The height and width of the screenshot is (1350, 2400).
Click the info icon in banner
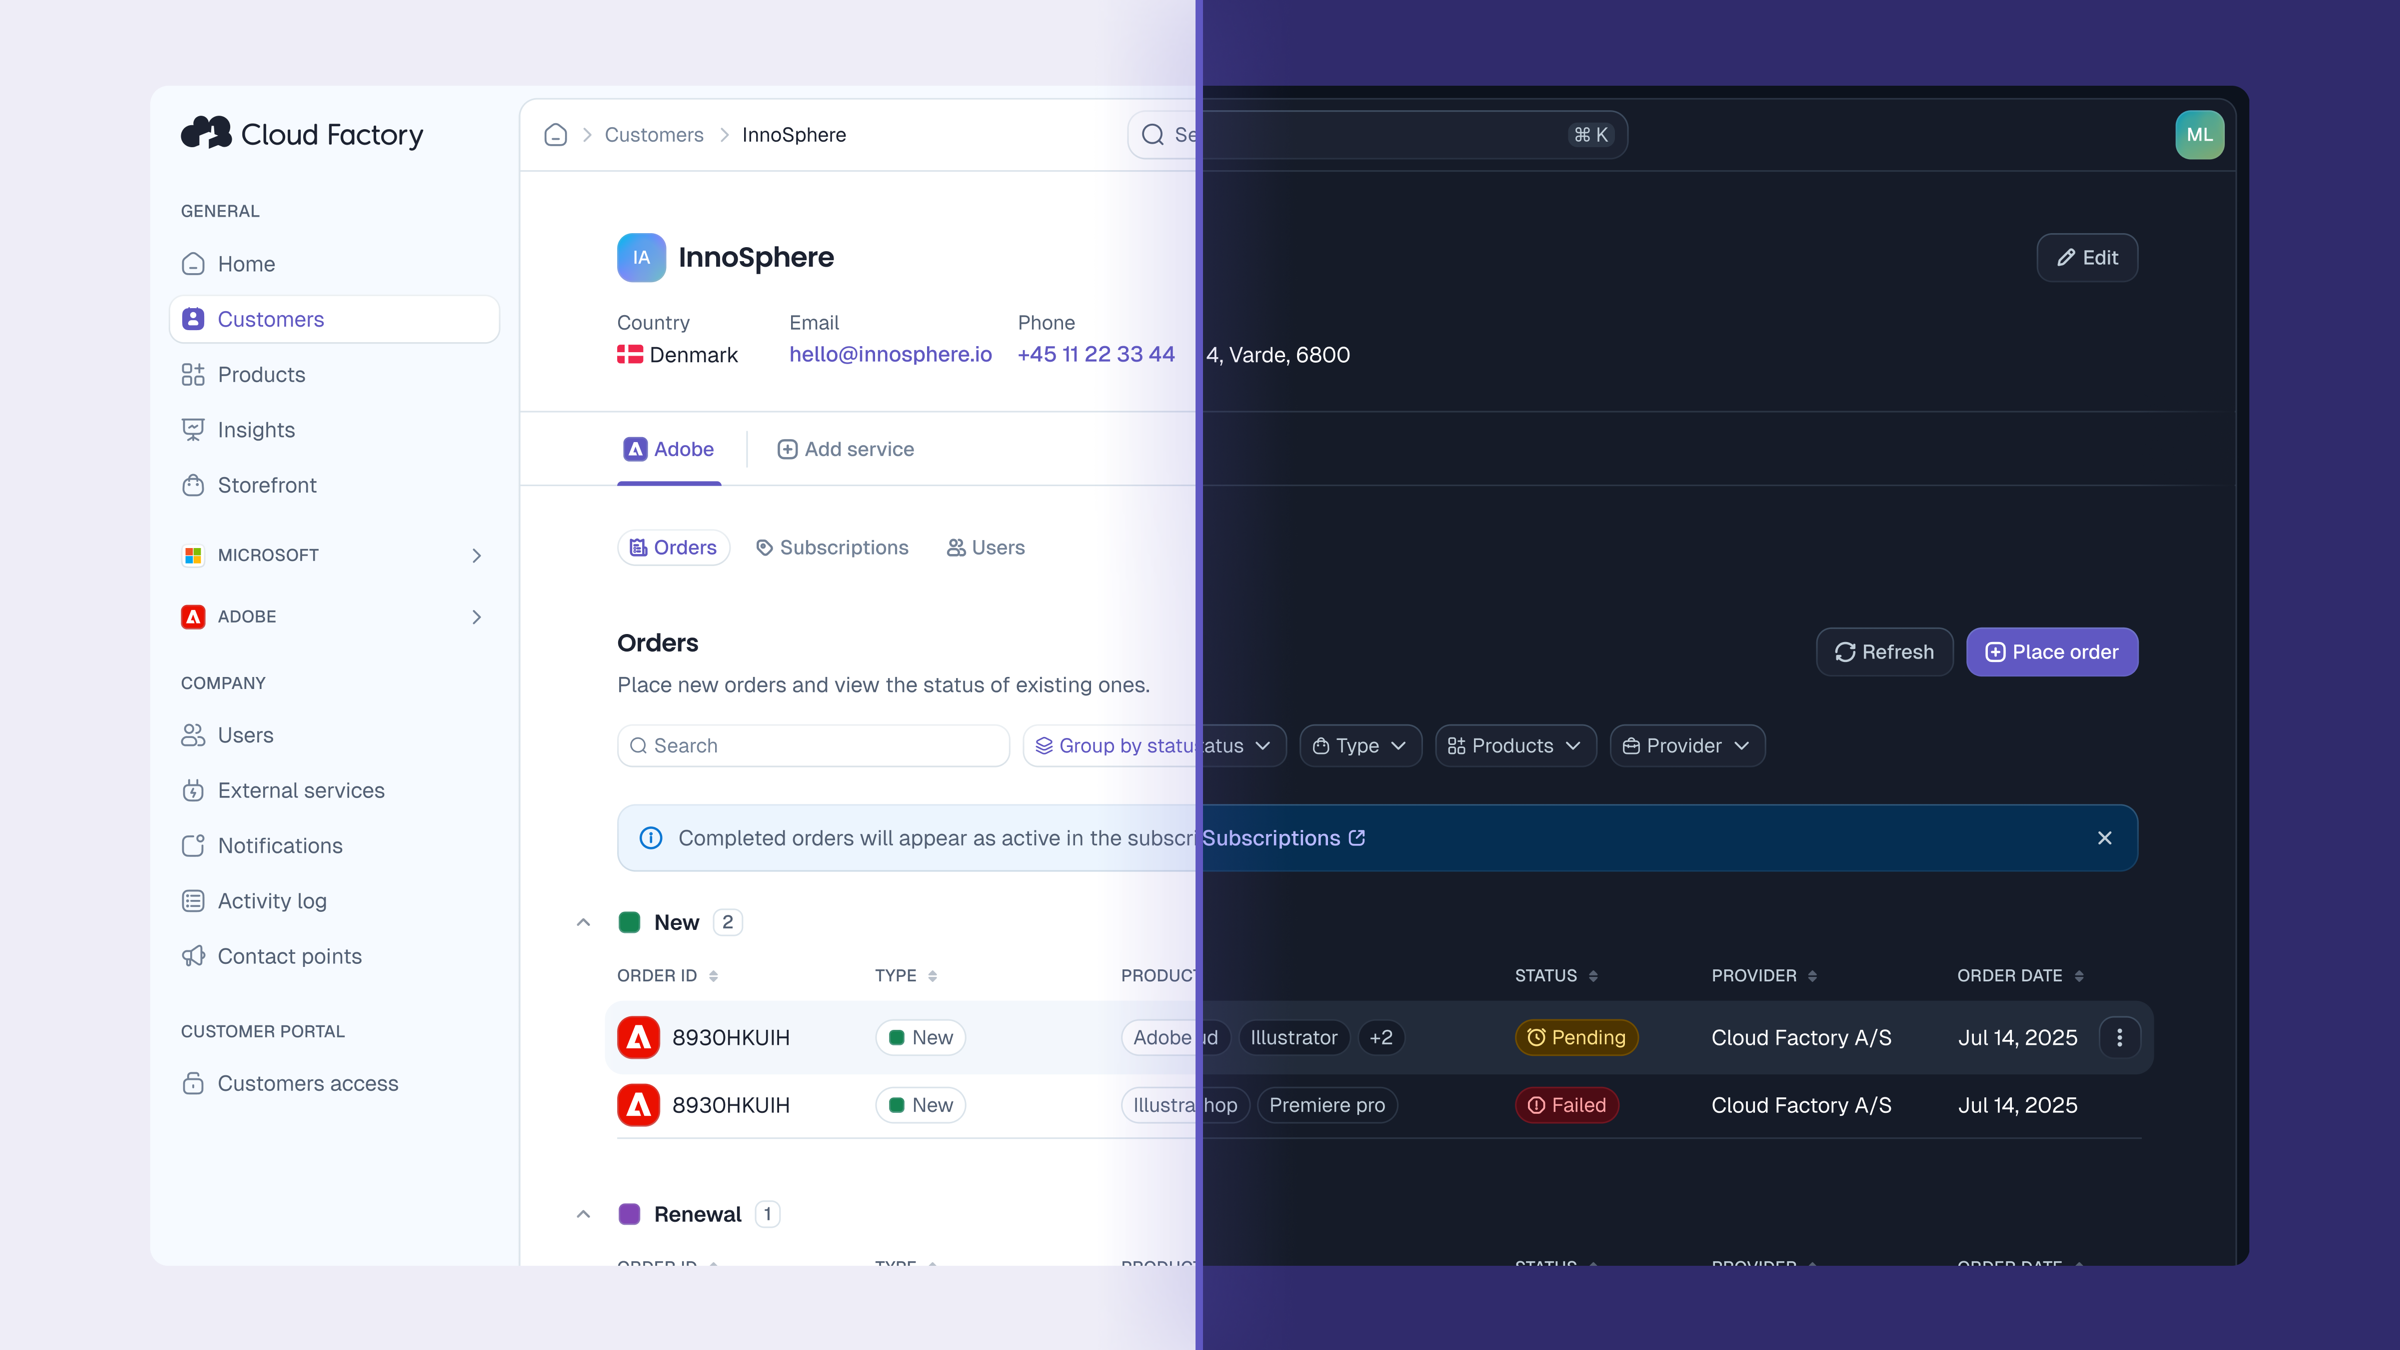pos(651,838)
